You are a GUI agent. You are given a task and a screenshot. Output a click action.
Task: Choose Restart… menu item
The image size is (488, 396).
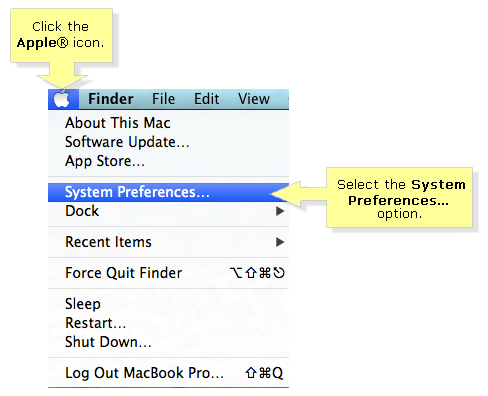[96, 323]
